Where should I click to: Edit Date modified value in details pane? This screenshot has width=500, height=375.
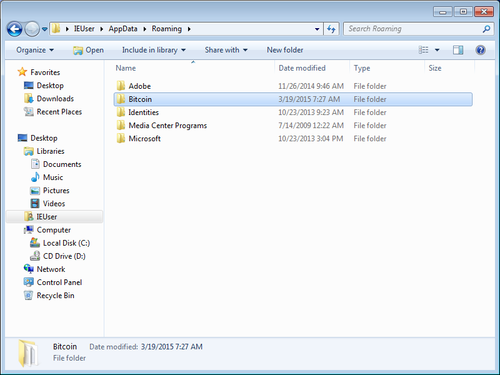click(x=171, y=347)
